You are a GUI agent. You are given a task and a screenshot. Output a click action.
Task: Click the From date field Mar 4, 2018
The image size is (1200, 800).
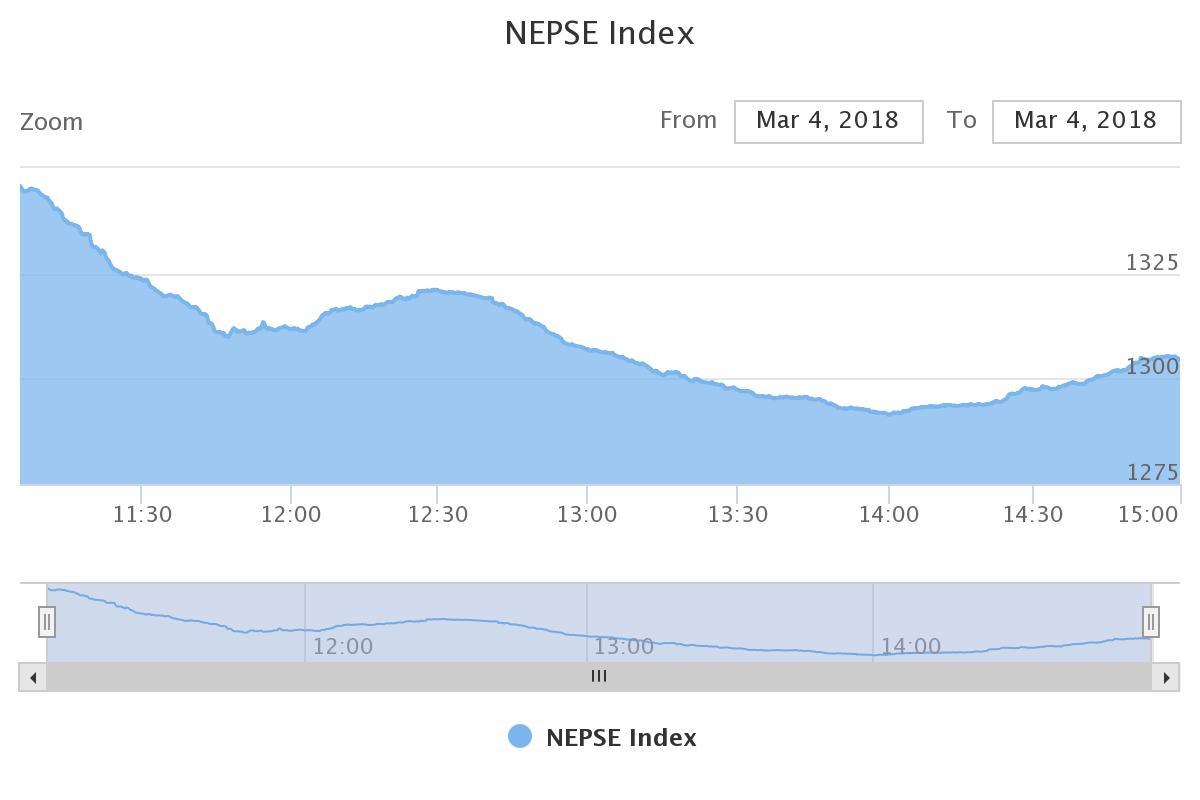click(x=828, y=121)
